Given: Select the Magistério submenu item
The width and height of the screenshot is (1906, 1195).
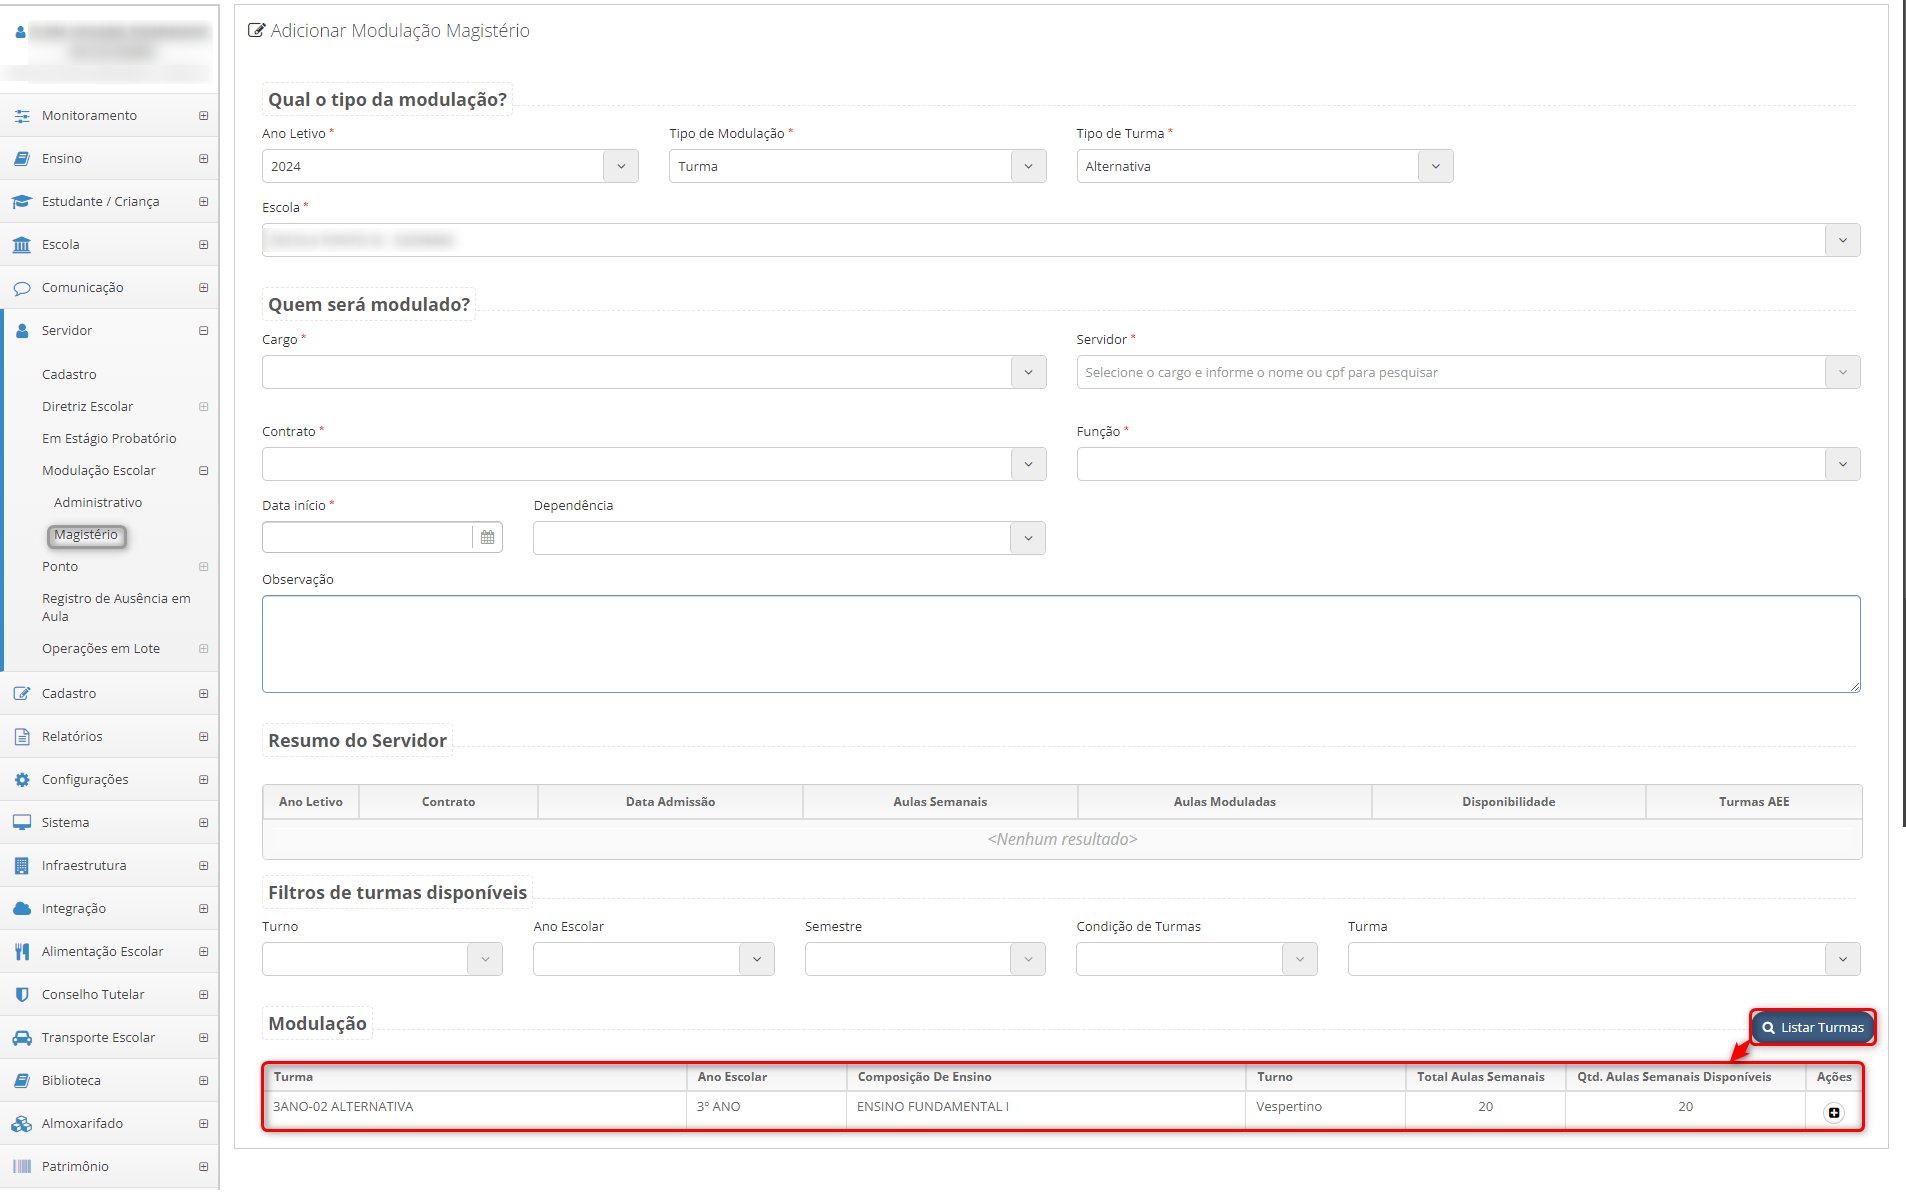Looking at the screenshot, I should coord(86,536).
